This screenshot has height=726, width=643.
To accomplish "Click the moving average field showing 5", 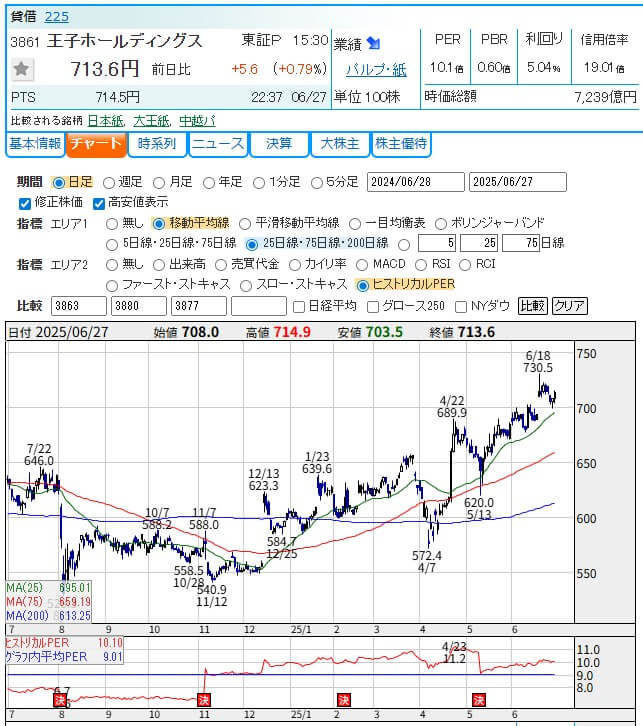I will click(x=437, y=243).
